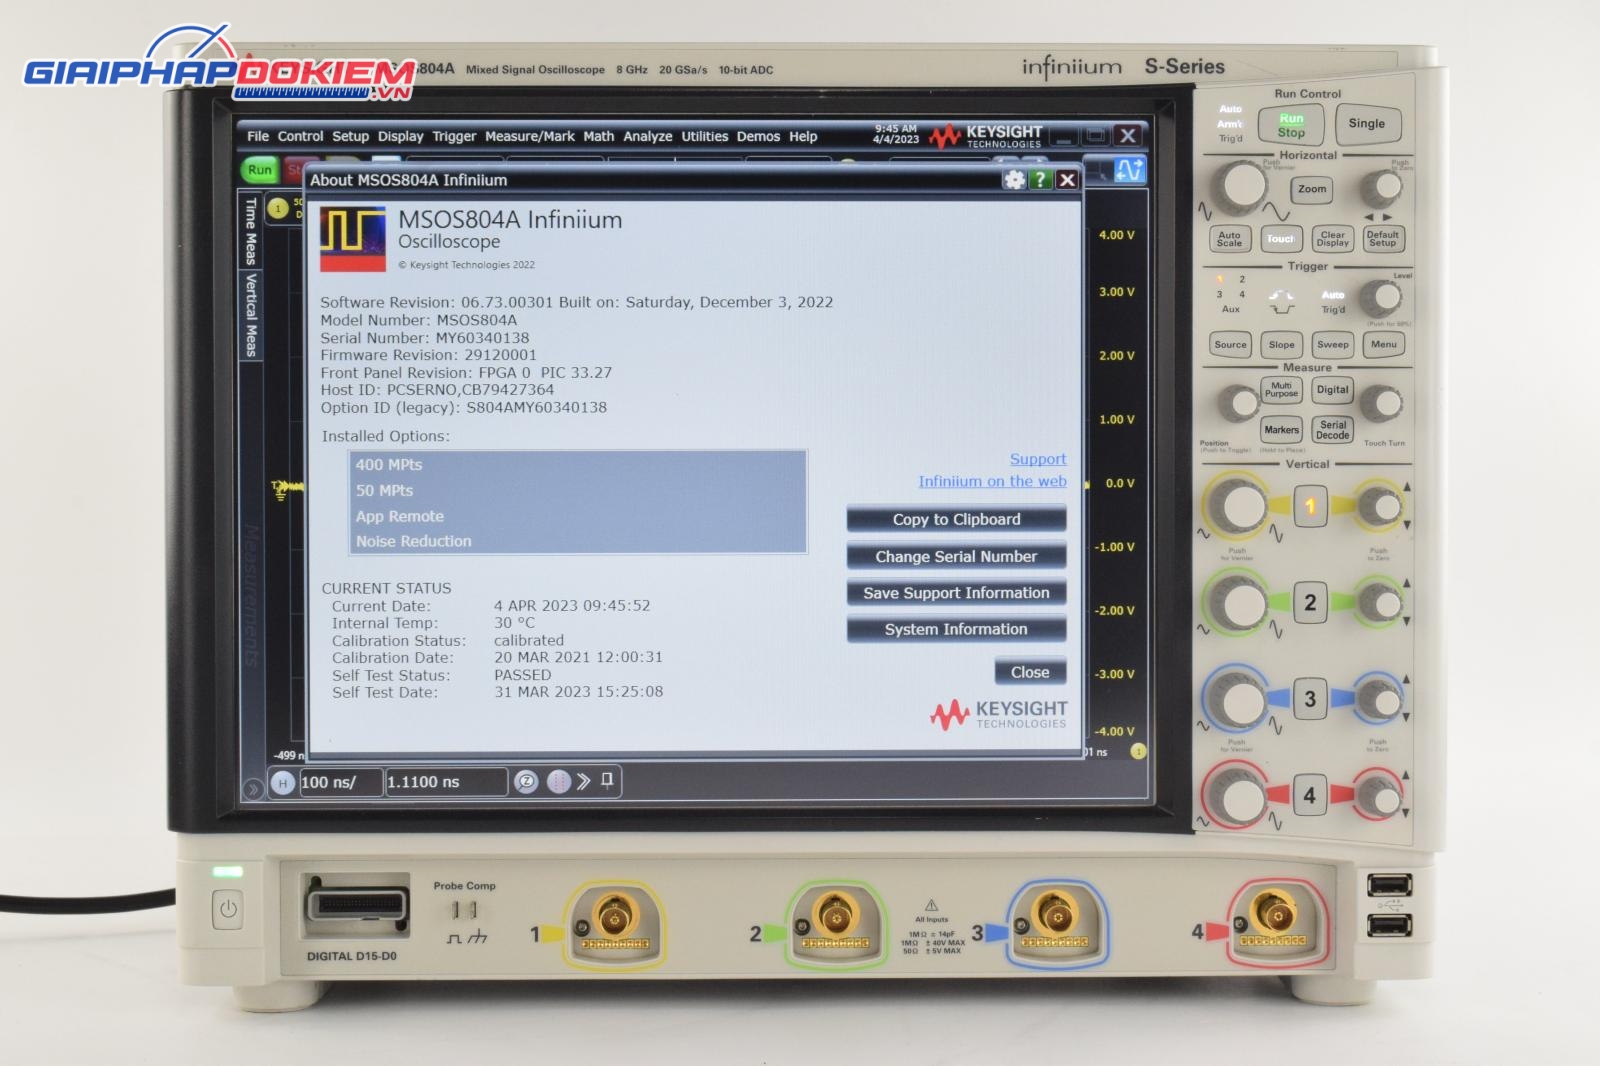Switch to the Vertical Meas side tab

250,315
